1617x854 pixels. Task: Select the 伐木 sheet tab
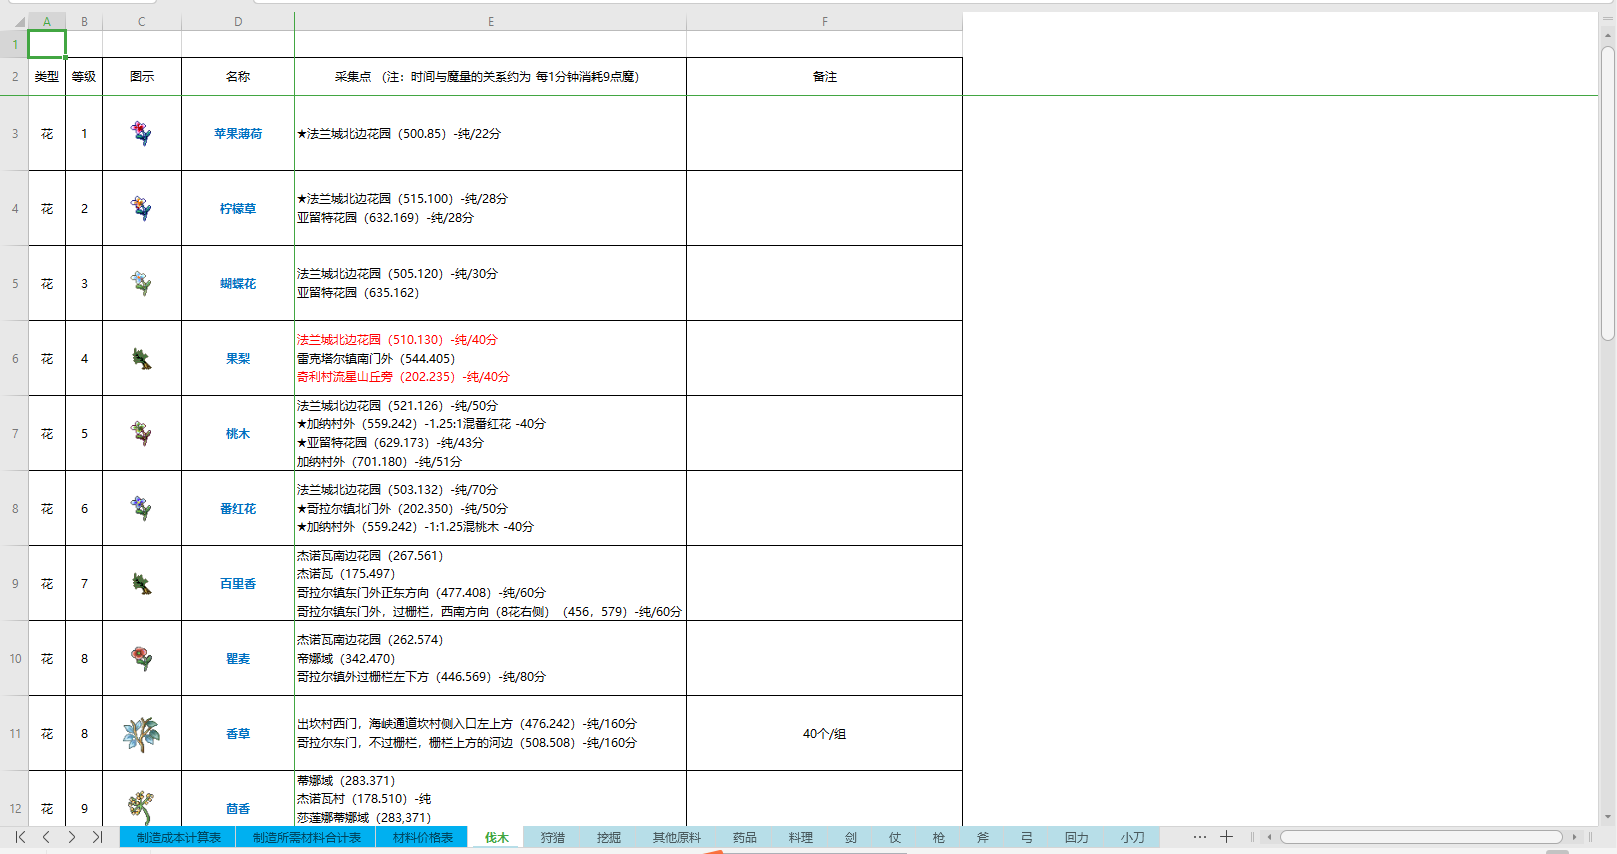point(496,837)
